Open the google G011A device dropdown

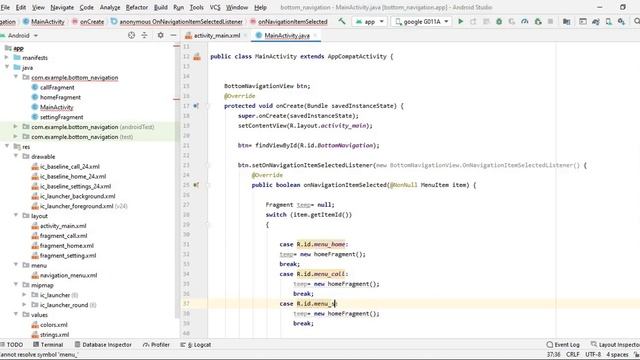422,22
